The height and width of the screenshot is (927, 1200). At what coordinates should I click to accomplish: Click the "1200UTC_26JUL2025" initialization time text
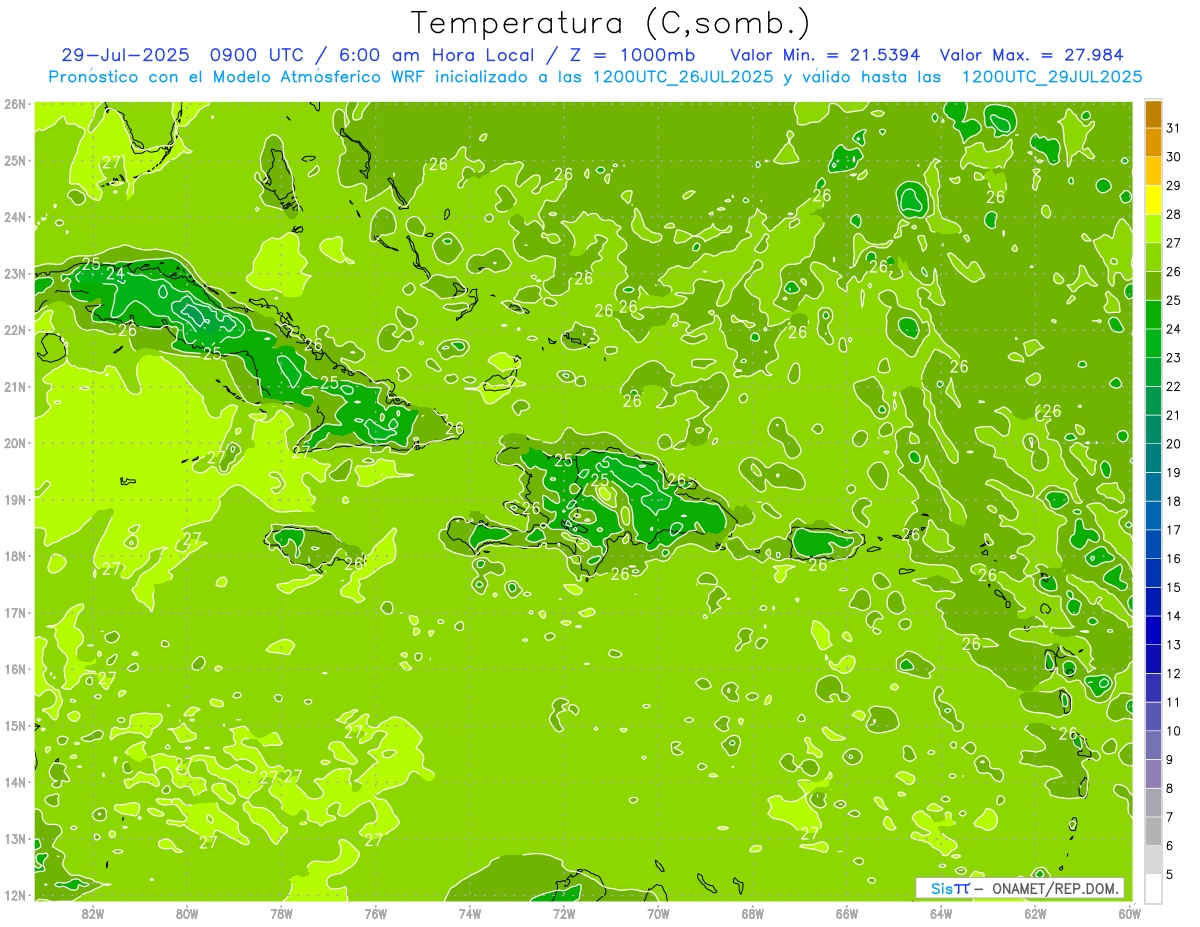coord(683,76)
